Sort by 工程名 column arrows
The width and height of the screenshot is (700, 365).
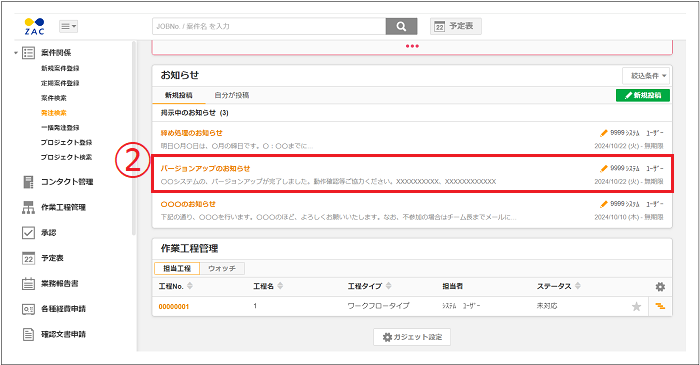(x=280, y=286)
